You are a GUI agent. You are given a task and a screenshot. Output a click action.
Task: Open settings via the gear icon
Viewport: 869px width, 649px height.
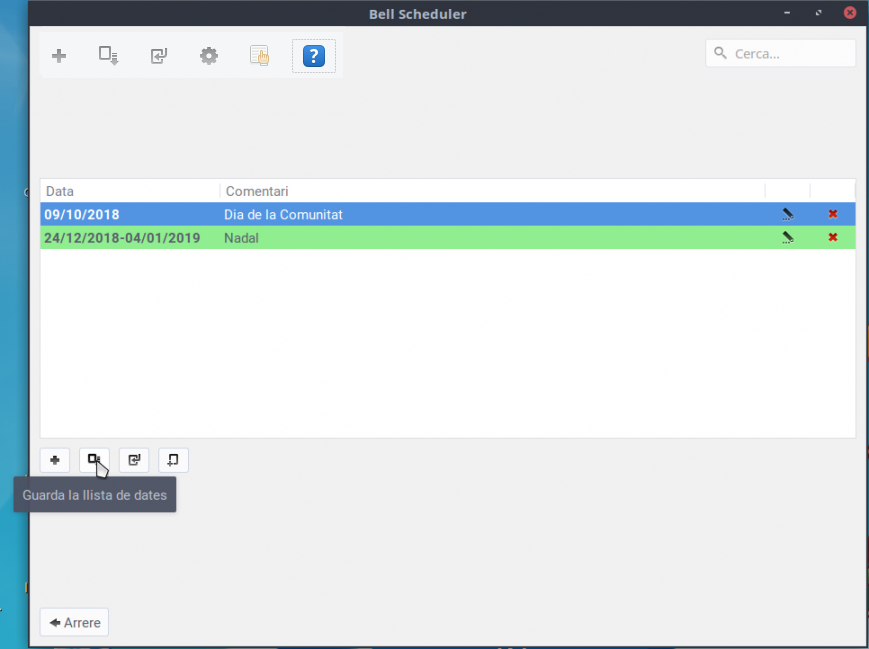[x=209, y=56]
